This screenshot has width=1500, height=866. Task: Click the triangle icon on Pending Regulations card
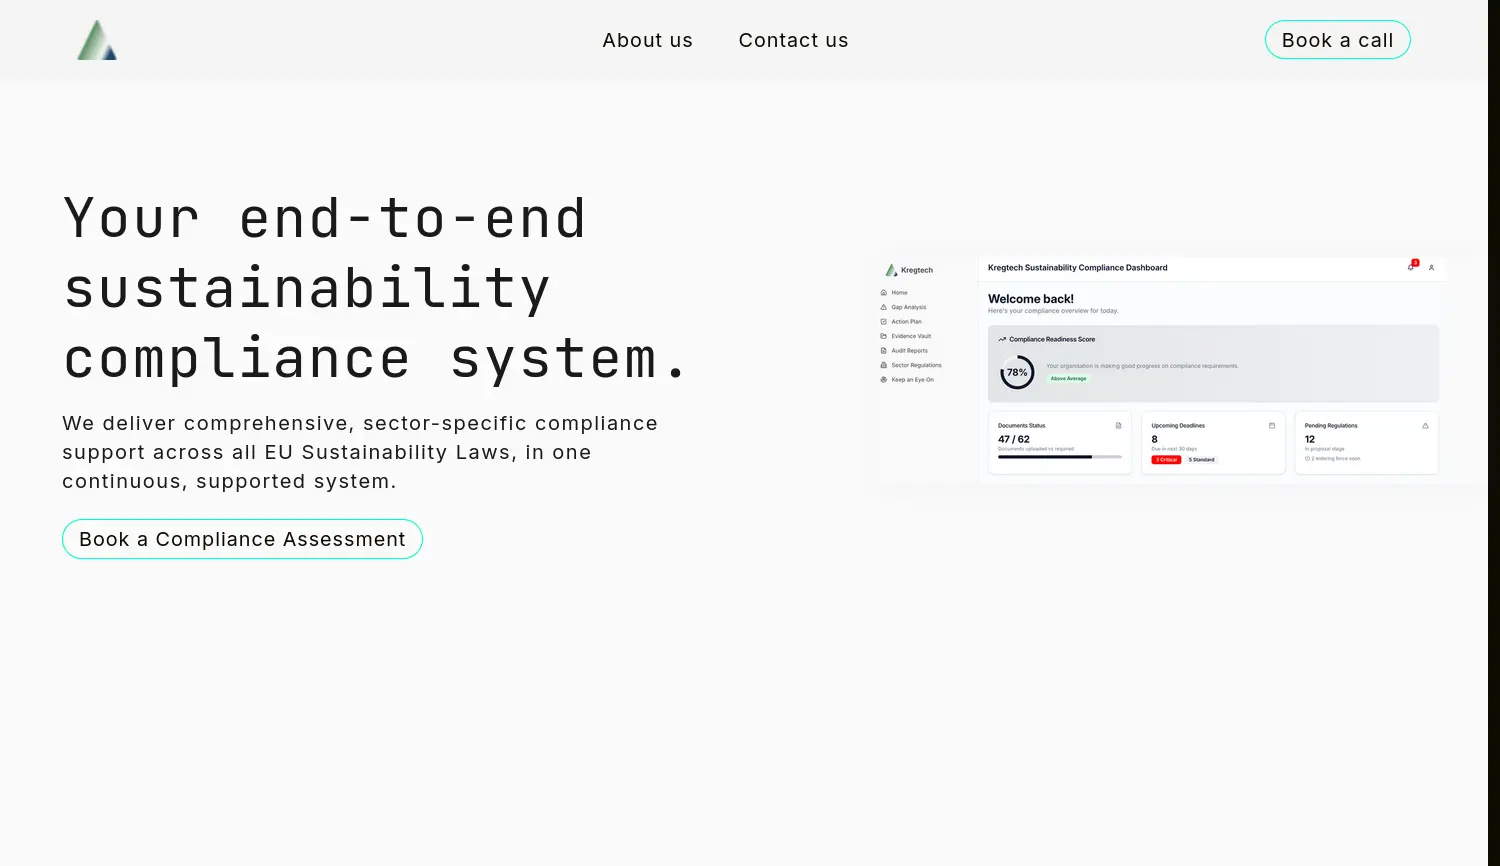pyautogui.click(x=1425, y=426)
